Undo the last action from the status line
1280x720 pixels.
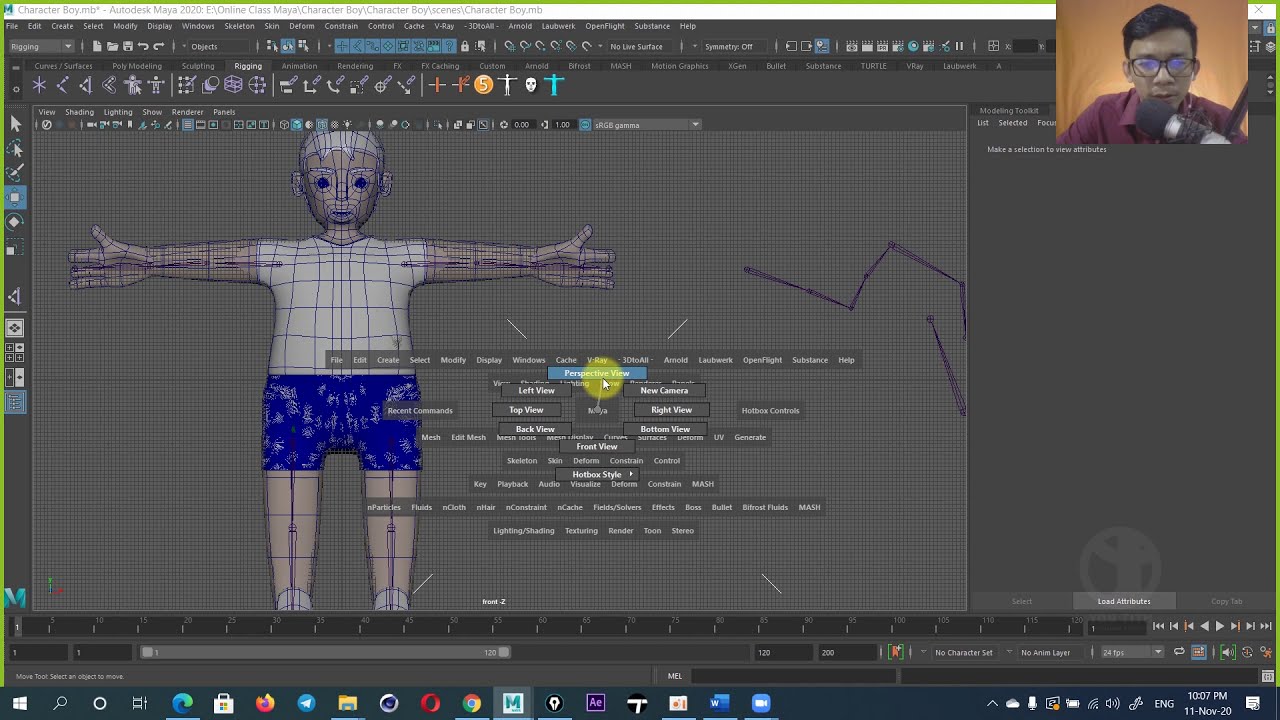click(x=143, y=46)
